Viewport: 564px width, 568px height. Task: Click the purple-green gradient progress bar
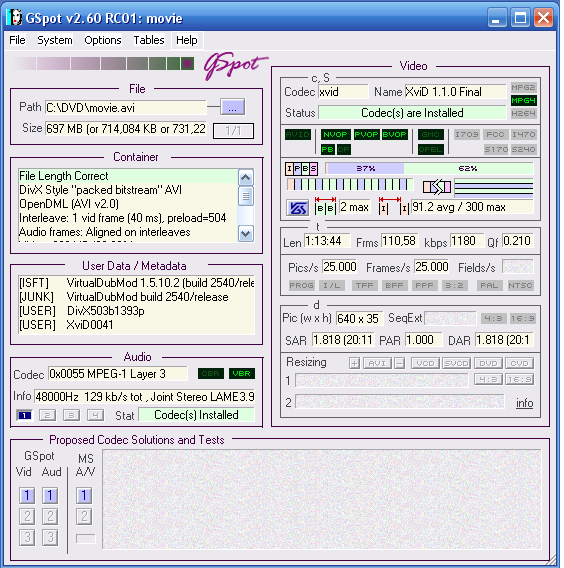[x=103, y=64]
